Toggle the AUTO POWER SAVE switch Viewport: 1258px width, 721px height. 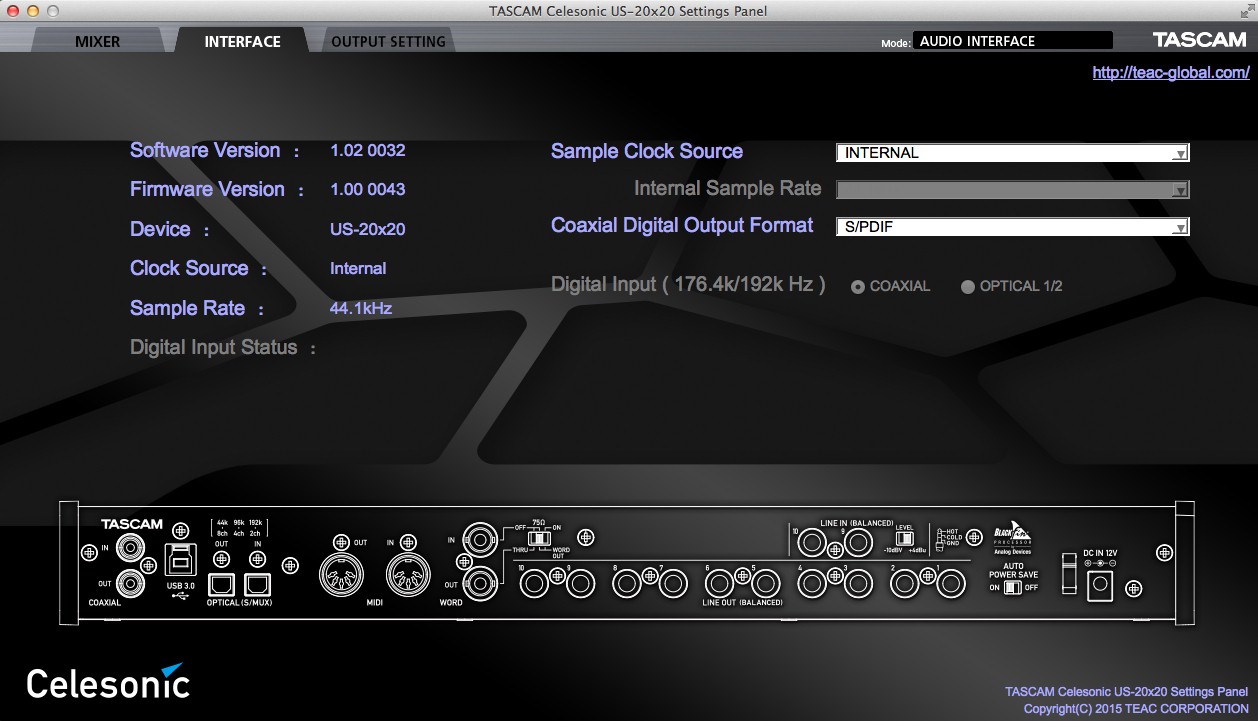click(1013, 588)
